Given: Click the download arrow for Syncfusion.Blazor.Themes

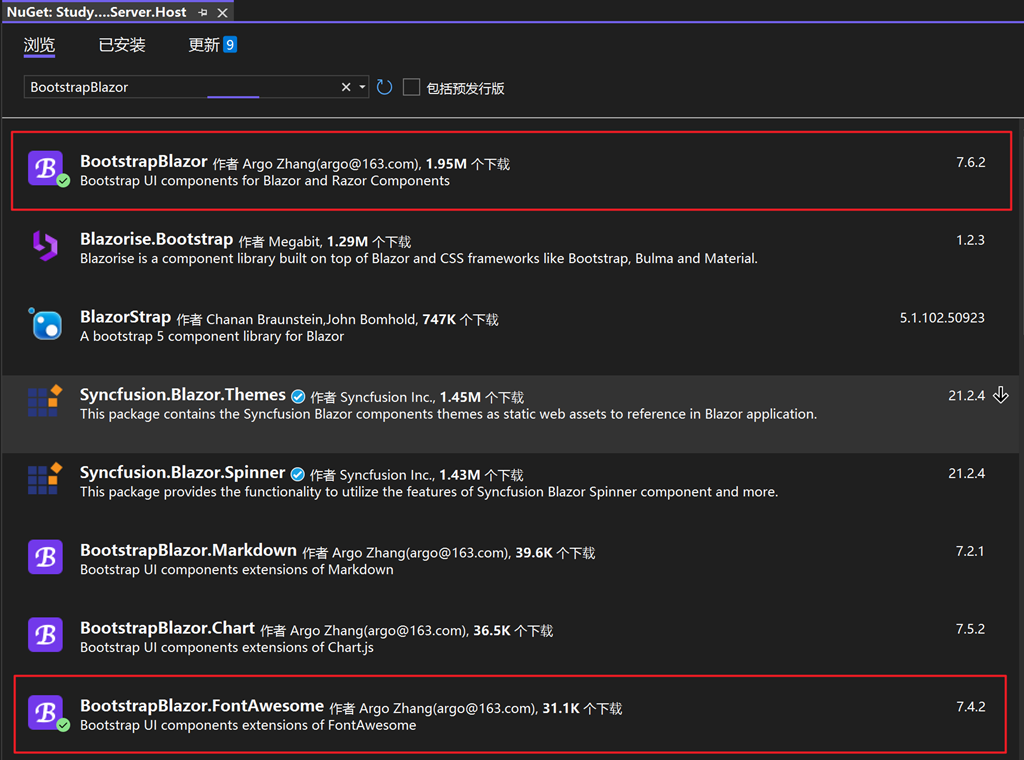Looking at the screenshot, I should (x=1000, y=395).
